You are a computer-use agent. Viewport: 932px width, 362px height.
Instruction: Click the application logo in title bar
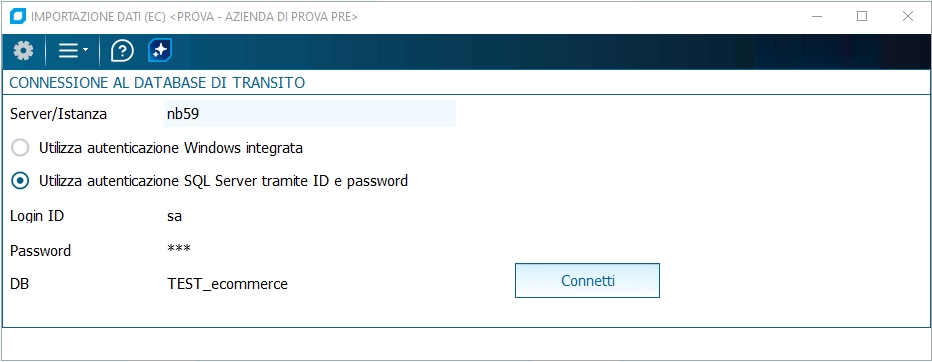pyautogui.click(x=18, y=17)
